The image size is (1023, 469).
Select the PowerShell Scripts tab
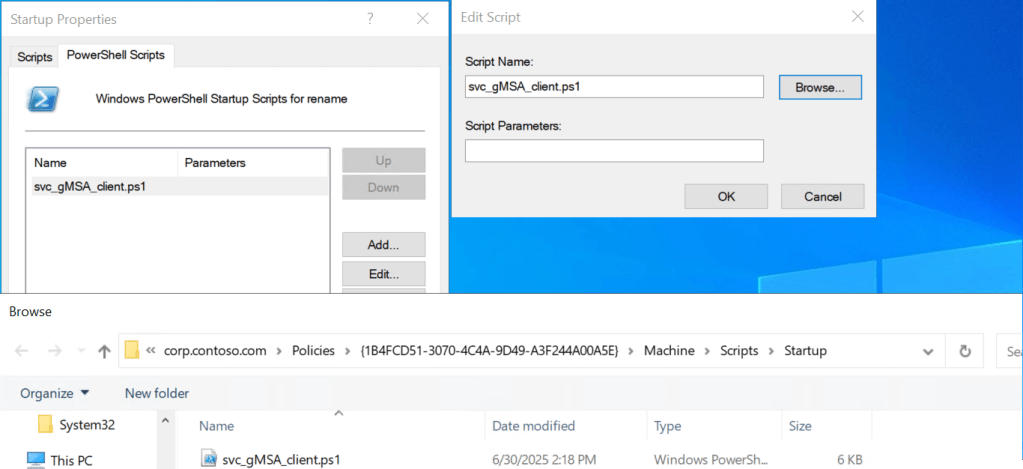116,55
